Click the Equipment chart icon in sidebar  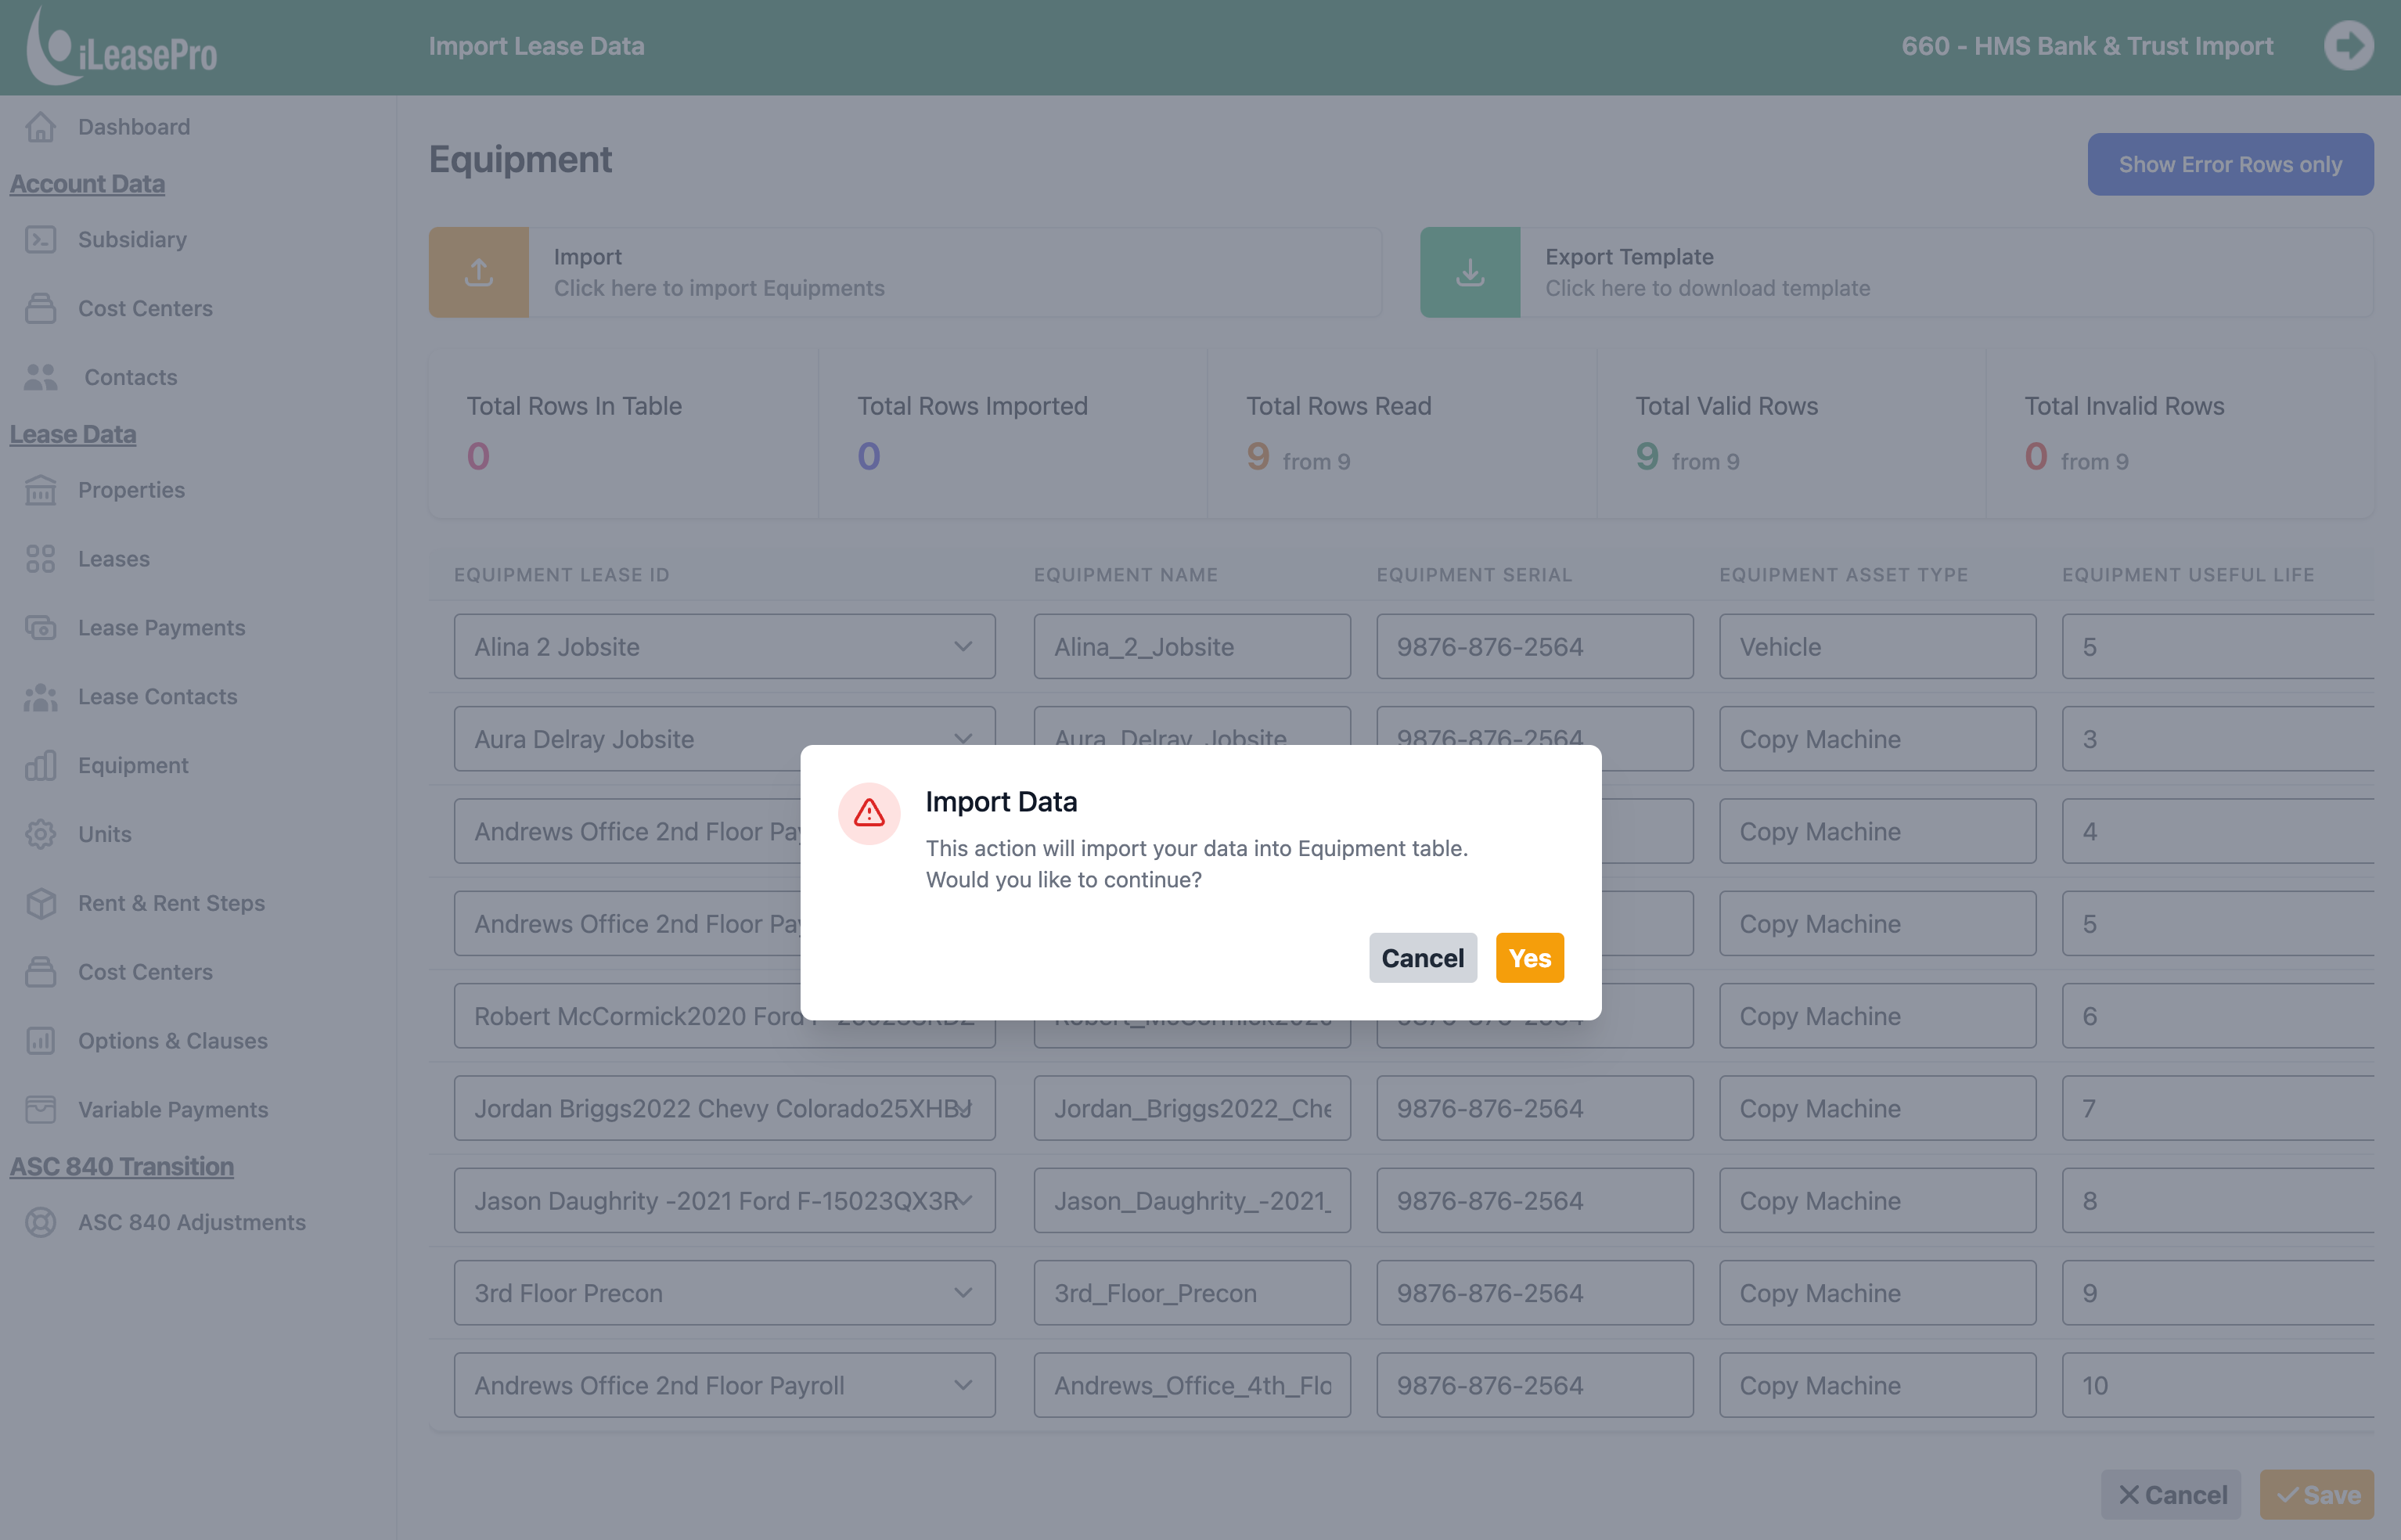click(x=40, y=765)
